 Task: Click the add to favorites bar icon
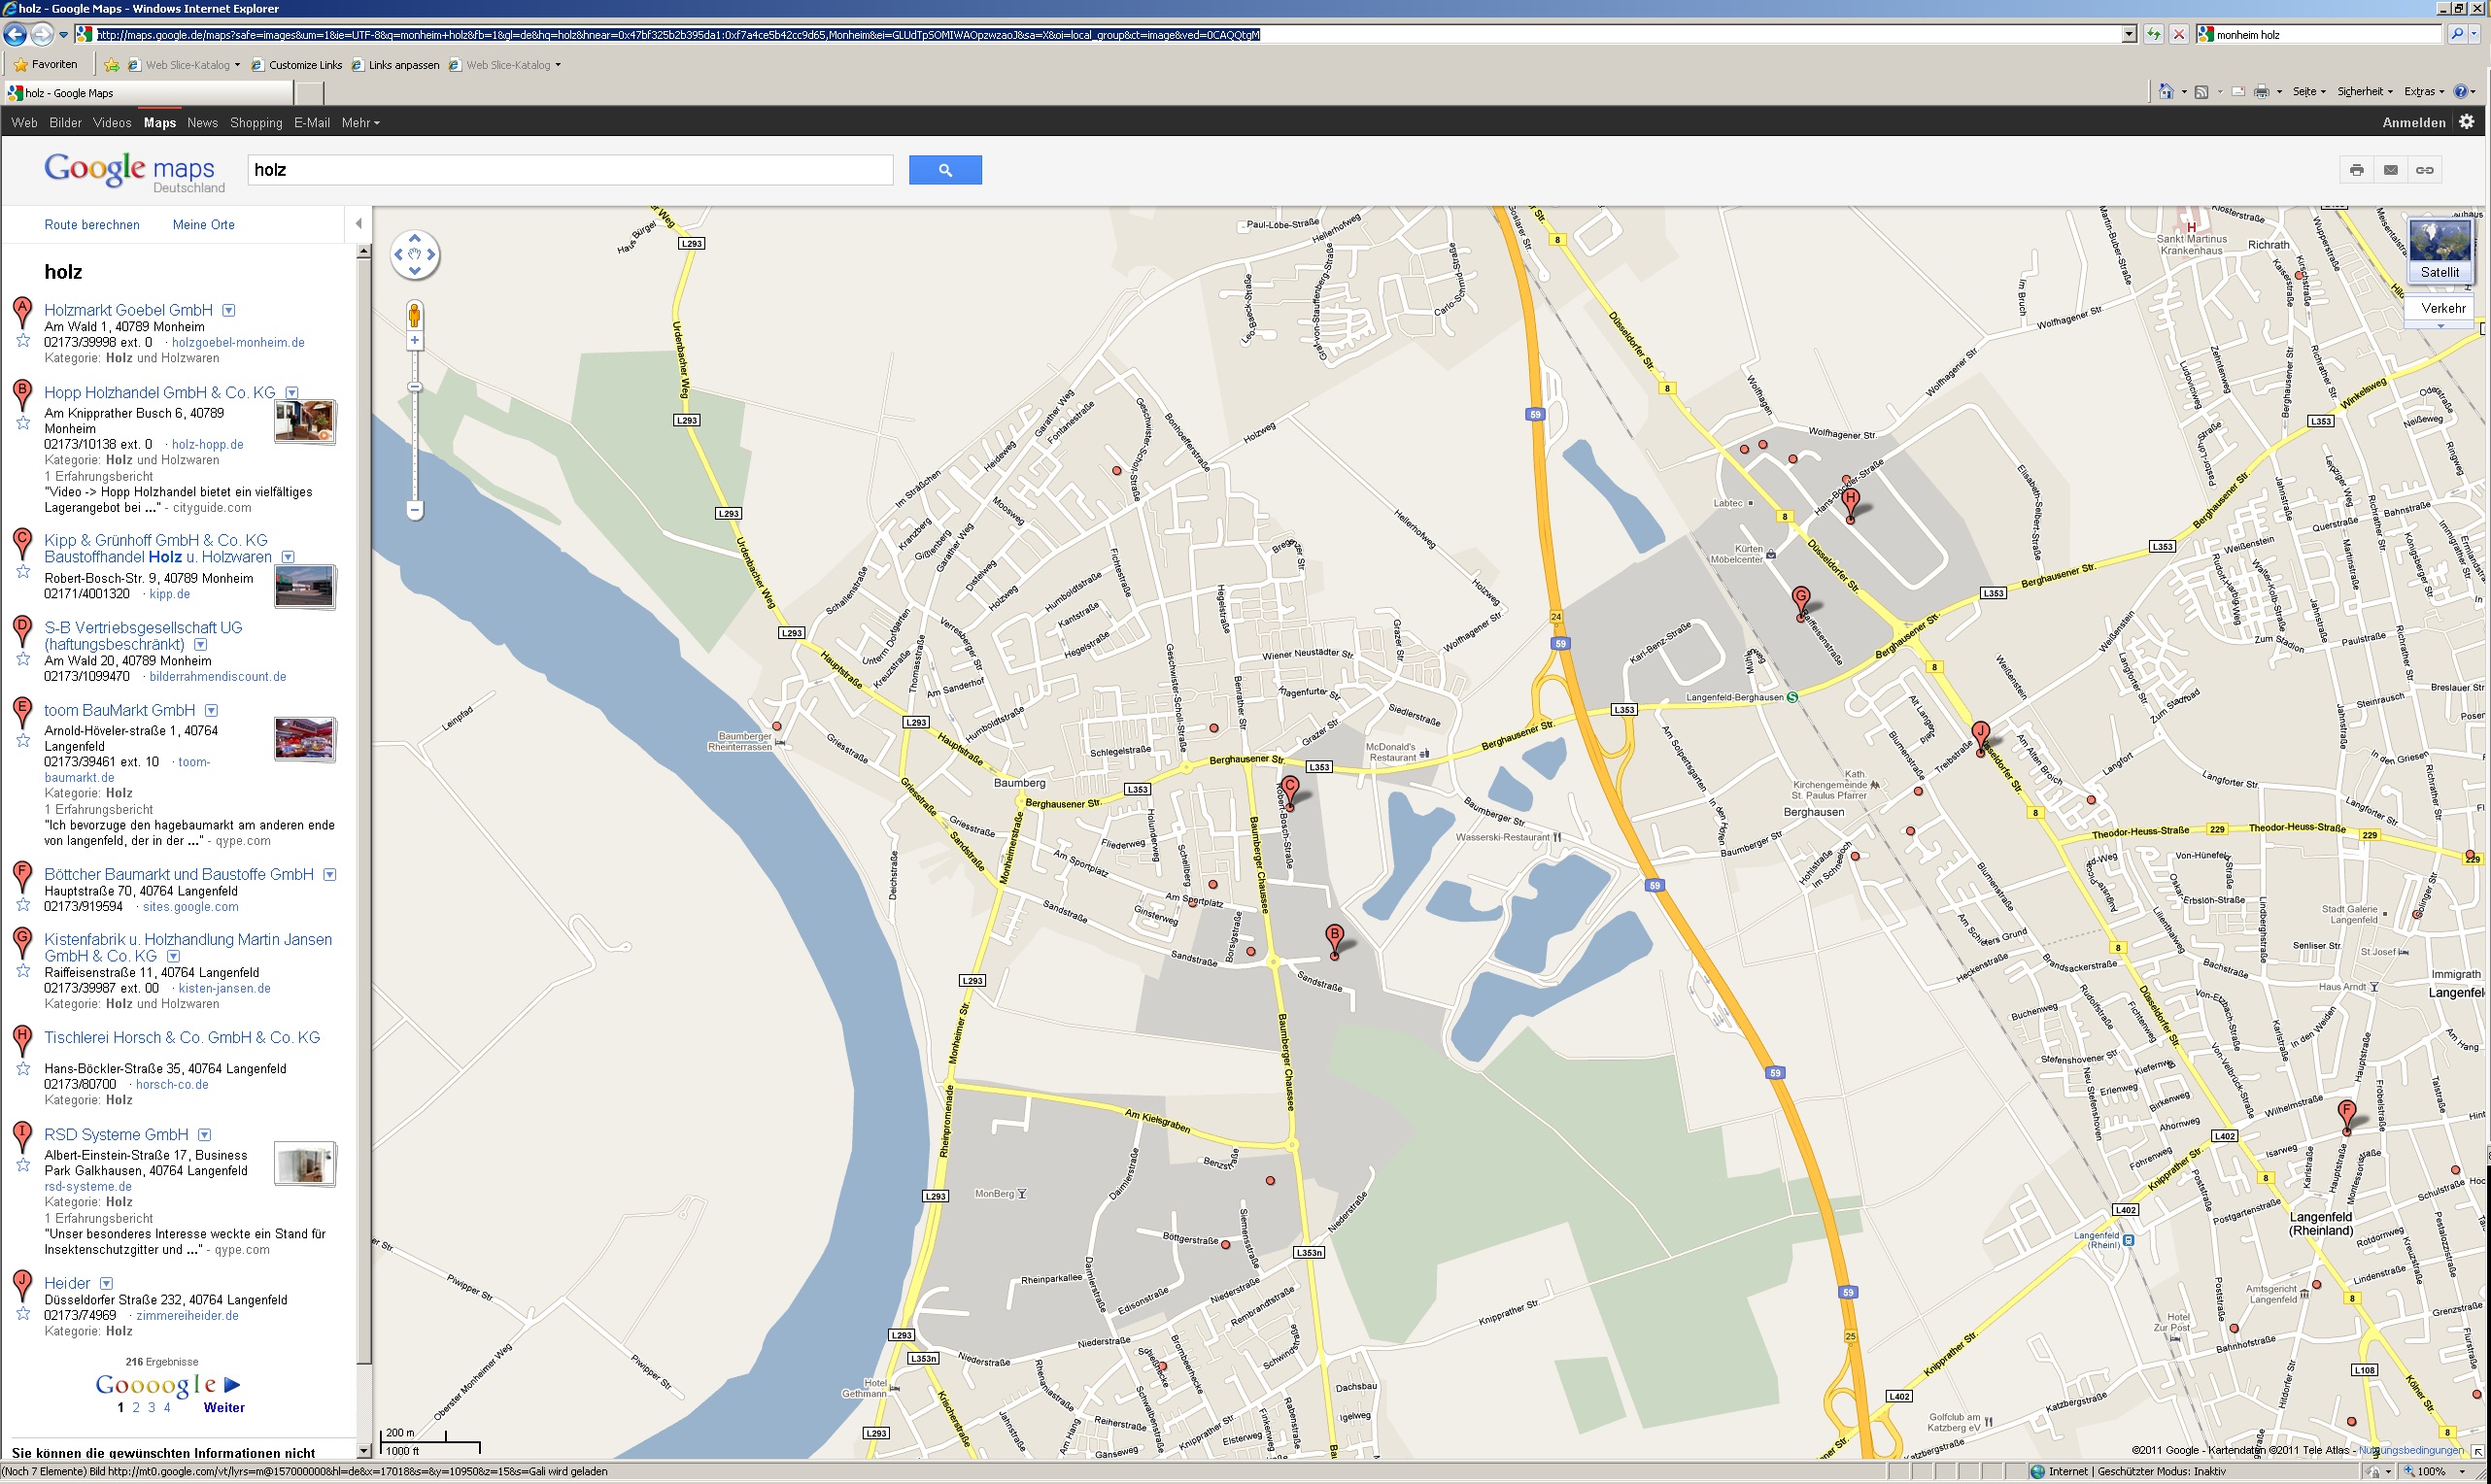(x=112, y=65)
